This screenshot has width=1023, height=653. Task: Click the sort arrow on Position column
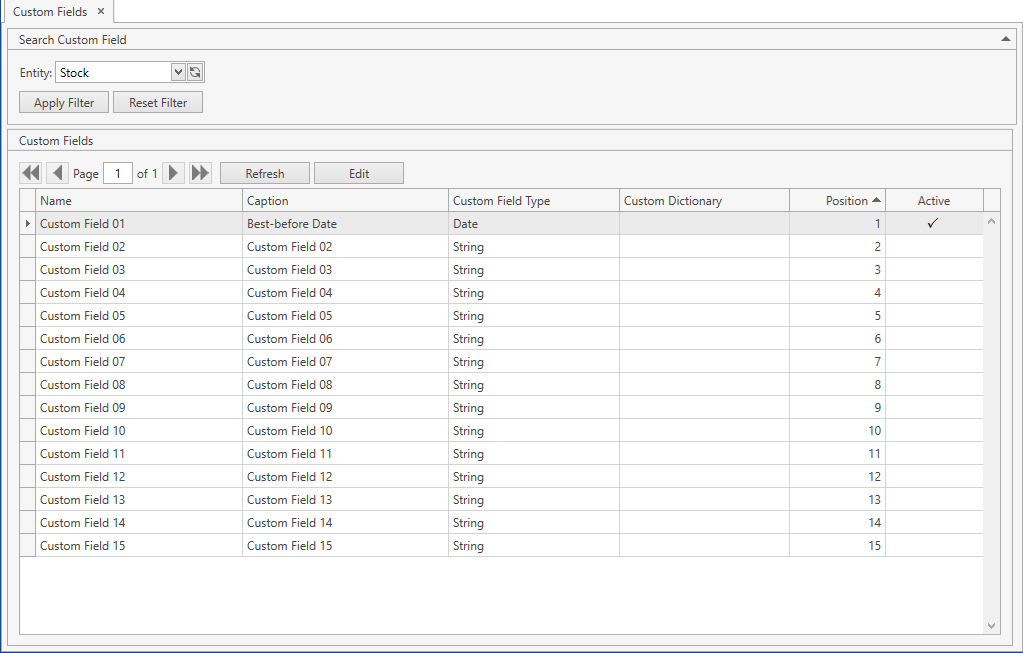tap(876, 200)
